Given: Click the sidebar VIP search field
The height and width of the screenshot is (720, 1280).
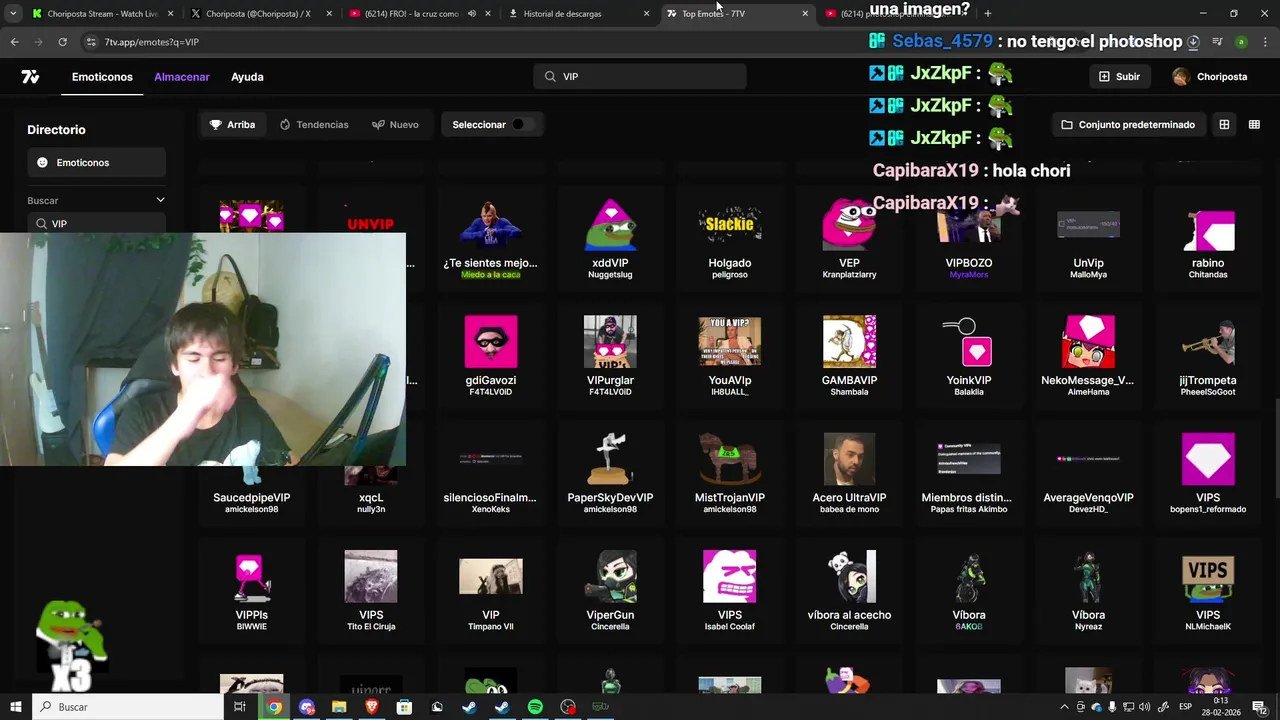Looking at the screenshot, I should coord(97,224).
